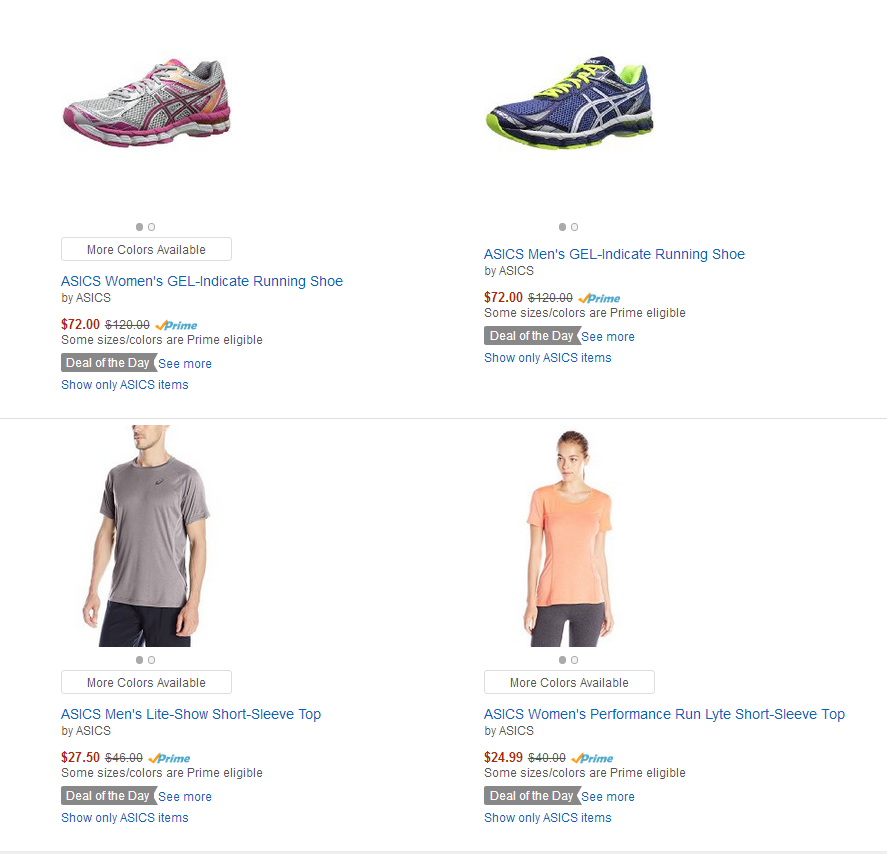Viewport: 887px width, 854px height.
Task: Expand More Colors Available for men's Lite-Show top
Action: (x=147, y=682)
